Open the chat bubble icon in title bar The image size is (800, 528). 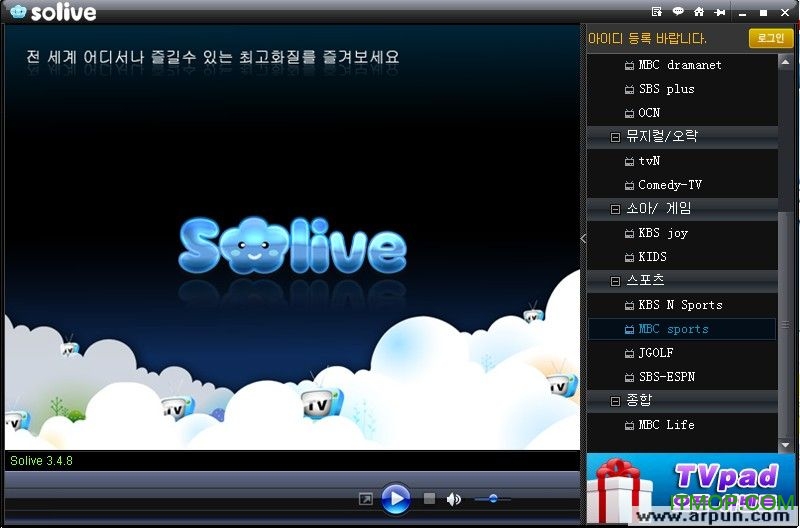pyautogui.click(x=678, y=11)
